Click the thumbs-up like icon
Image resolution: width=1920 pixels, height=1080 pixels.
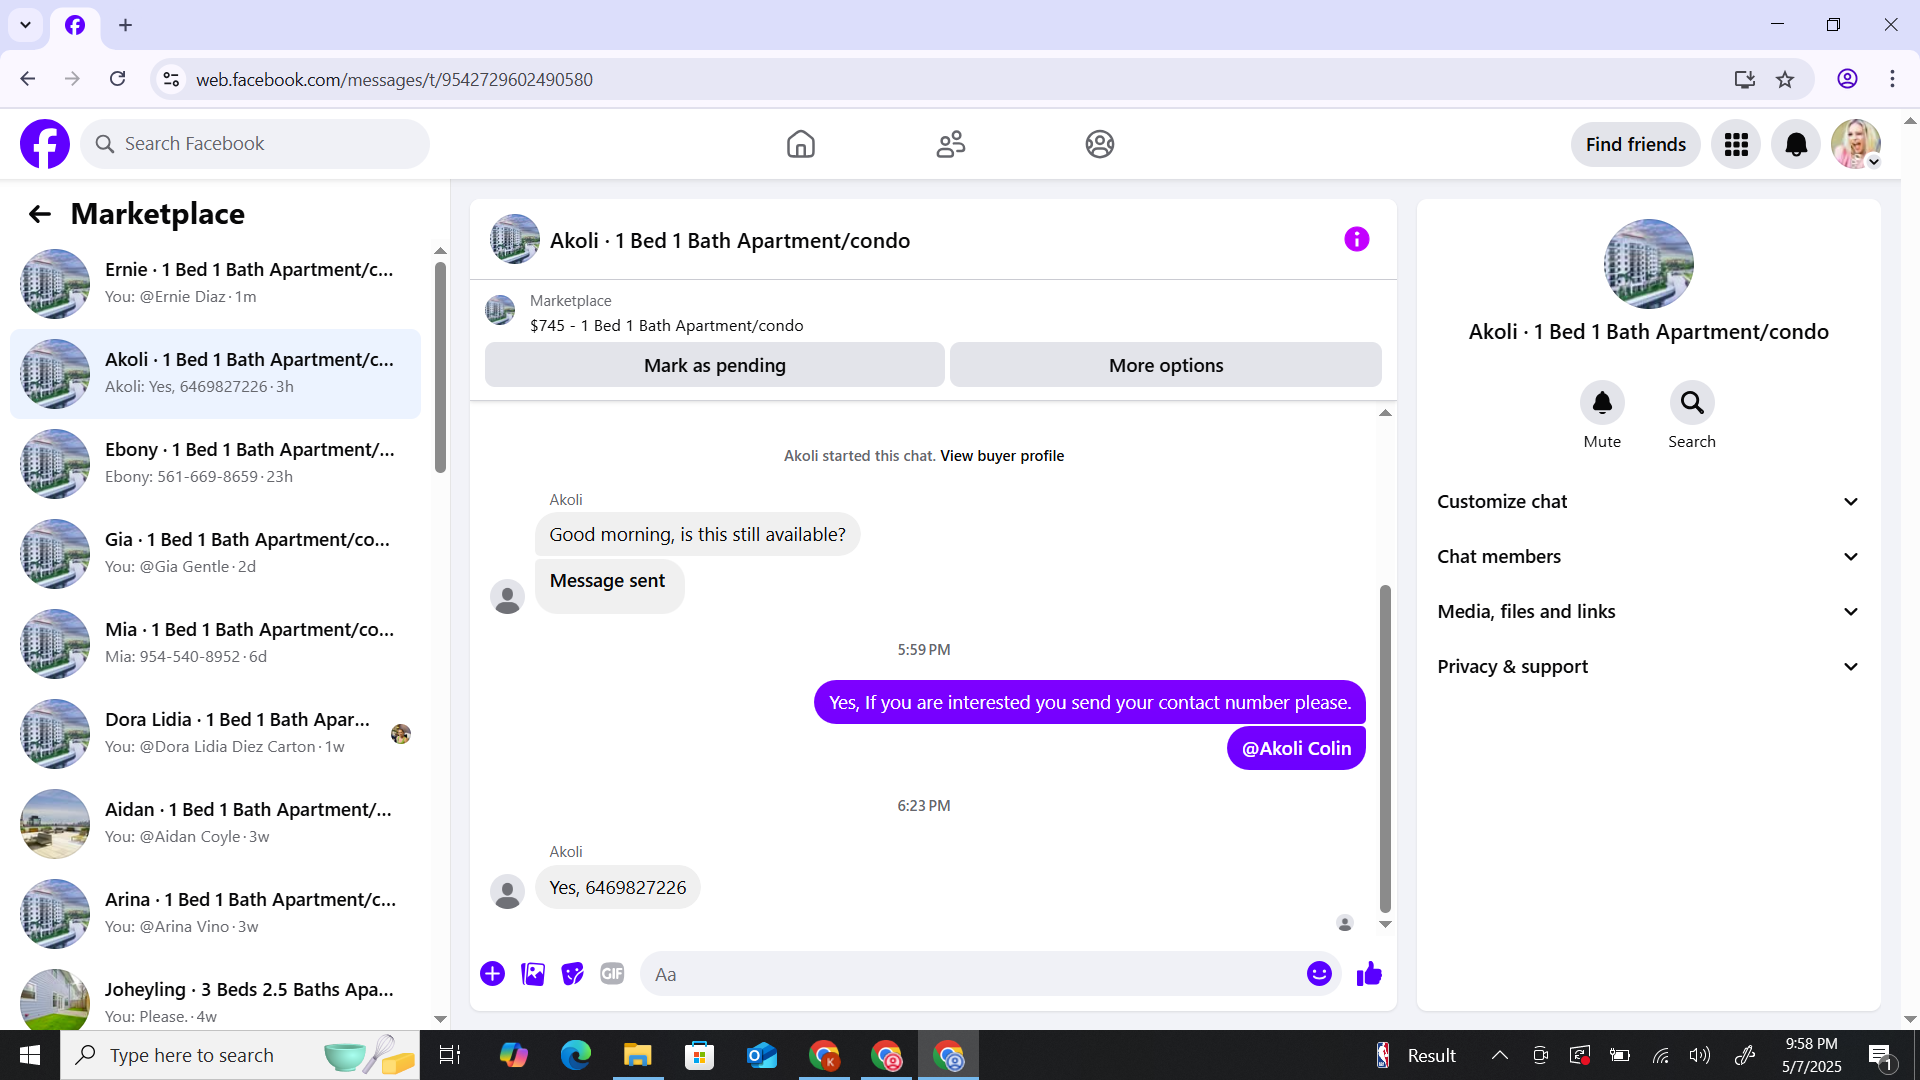1369,974
